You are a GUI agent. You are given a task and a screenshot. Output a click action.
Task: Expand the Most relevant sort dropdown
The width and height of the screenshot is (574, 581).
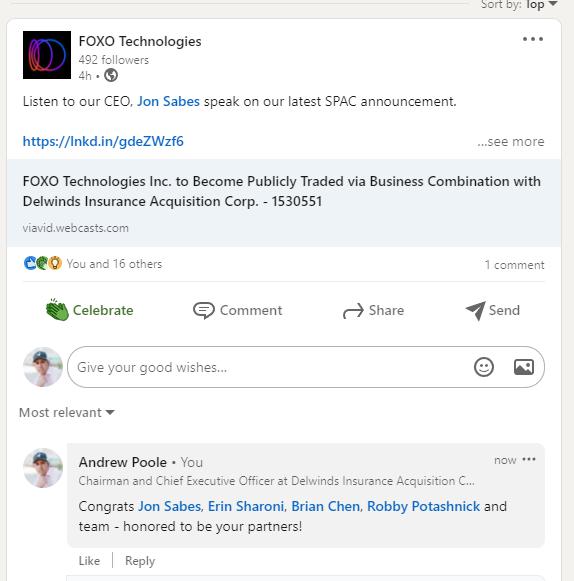tap(67, 412)
